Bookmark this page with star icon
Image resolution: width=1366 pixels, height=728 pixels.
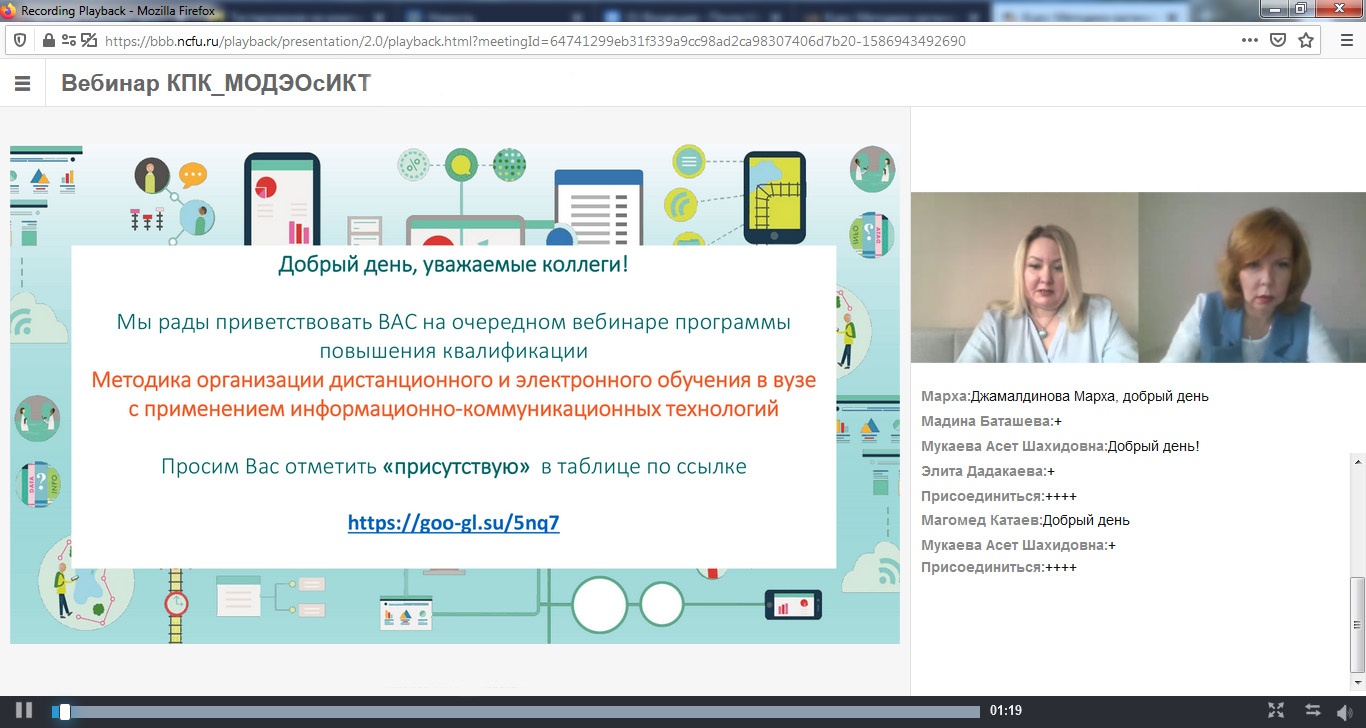pos(1306,41)
